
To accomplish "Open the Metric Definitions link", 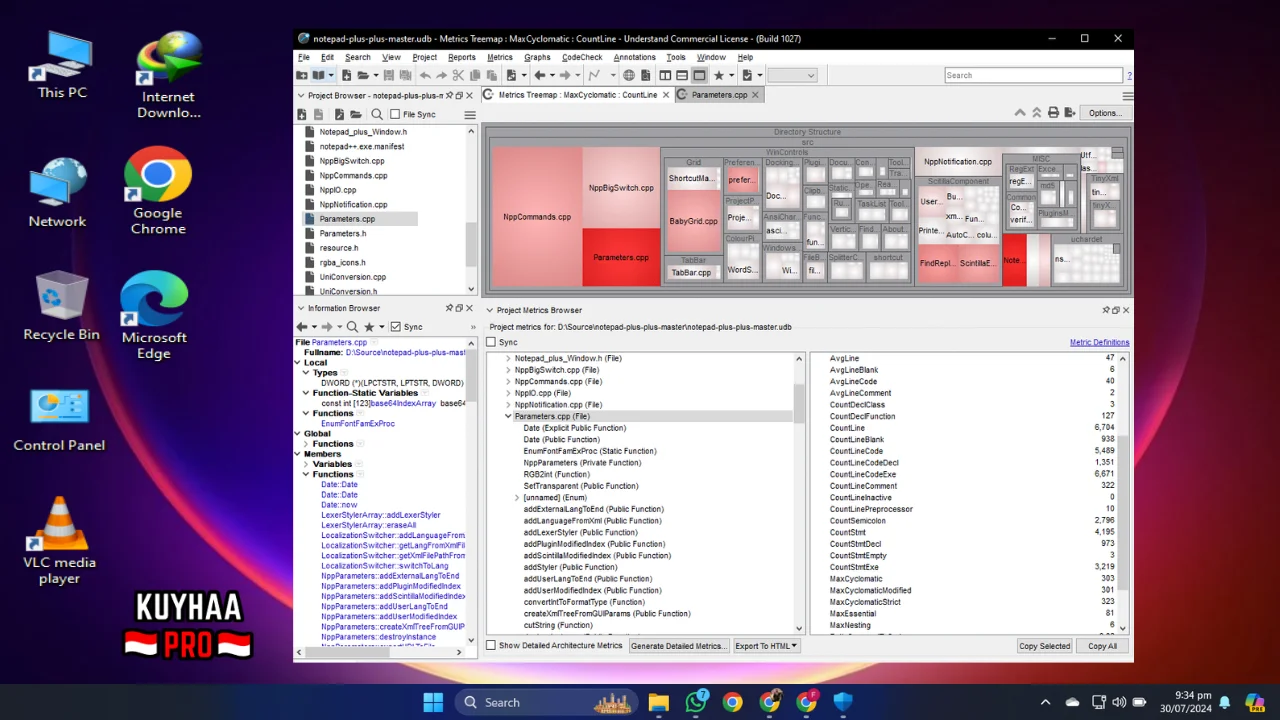I will [x=1099, y=342].
